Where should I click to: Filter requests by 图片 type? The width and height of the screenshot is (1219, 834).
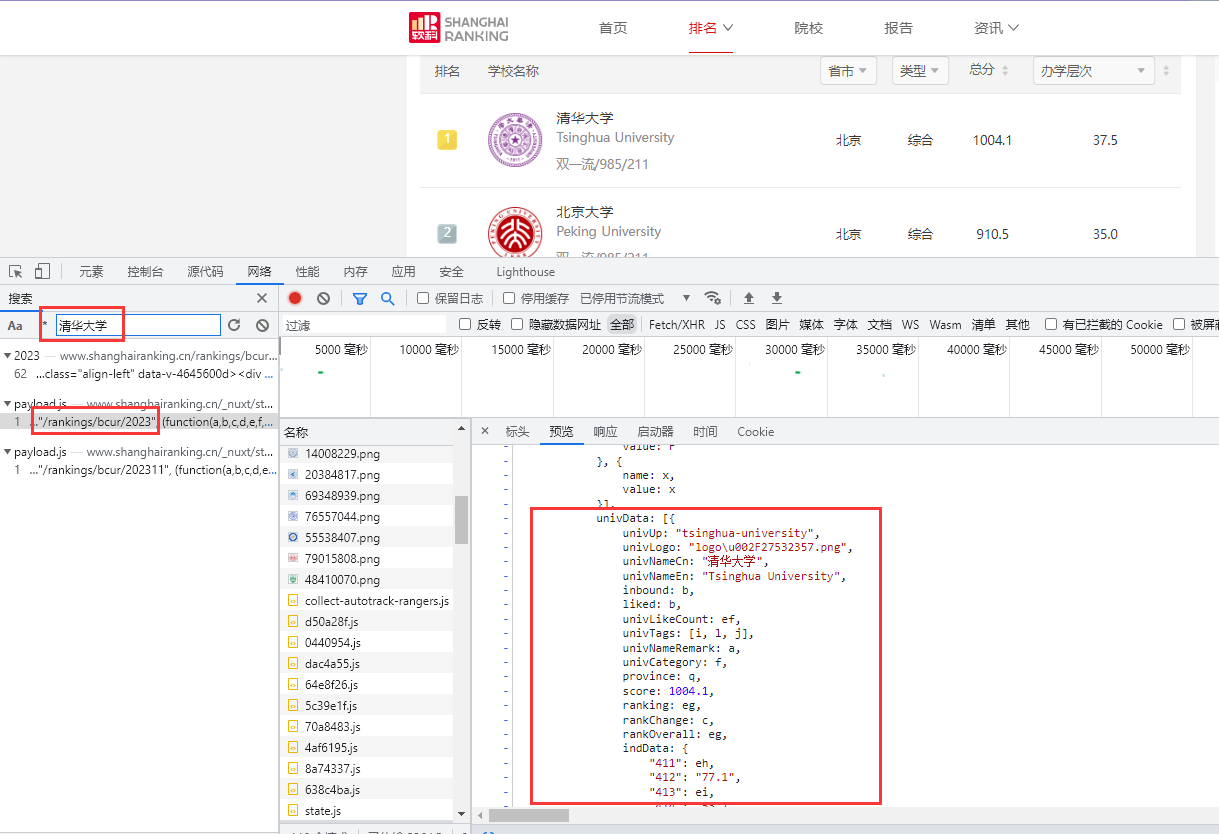click(x=777, y=325)
